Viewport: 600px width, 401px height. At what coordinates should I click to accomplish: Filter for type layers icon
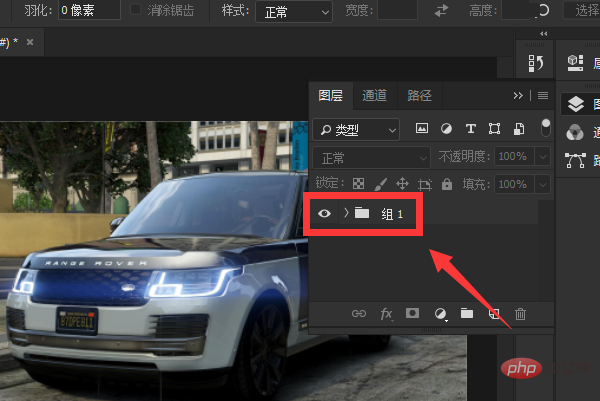[471, 129]
